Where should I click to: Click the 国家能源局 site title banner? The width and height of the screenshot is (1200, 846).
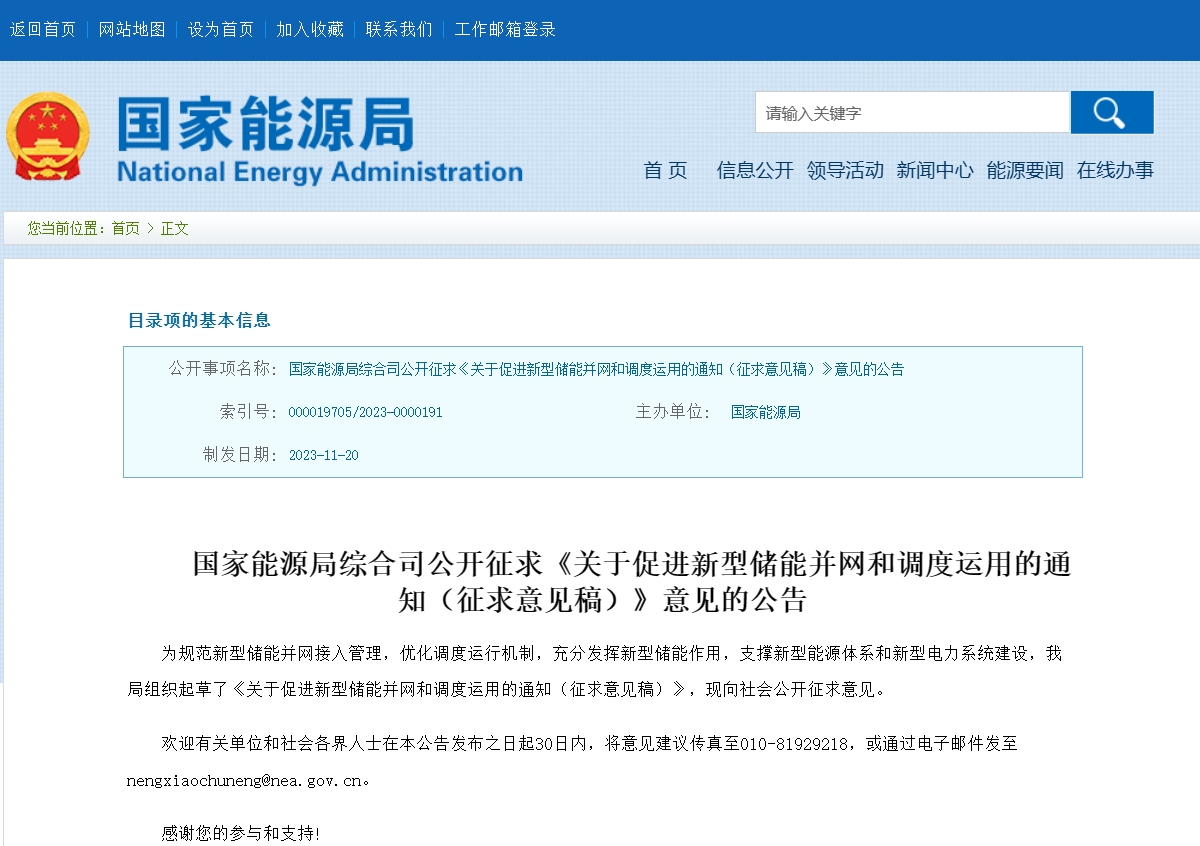pyautogui.click(x=319, y=140)
